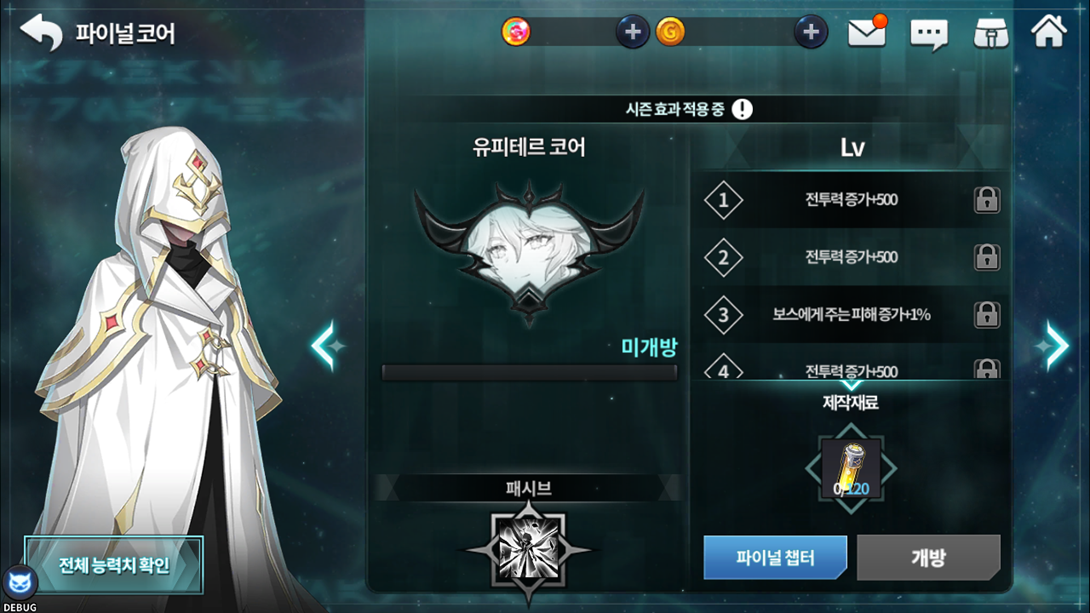The height and width of the screenshot is (613, 1090).
Task: Open the DEBUG cat icon
Action: [x=19, y=582]
